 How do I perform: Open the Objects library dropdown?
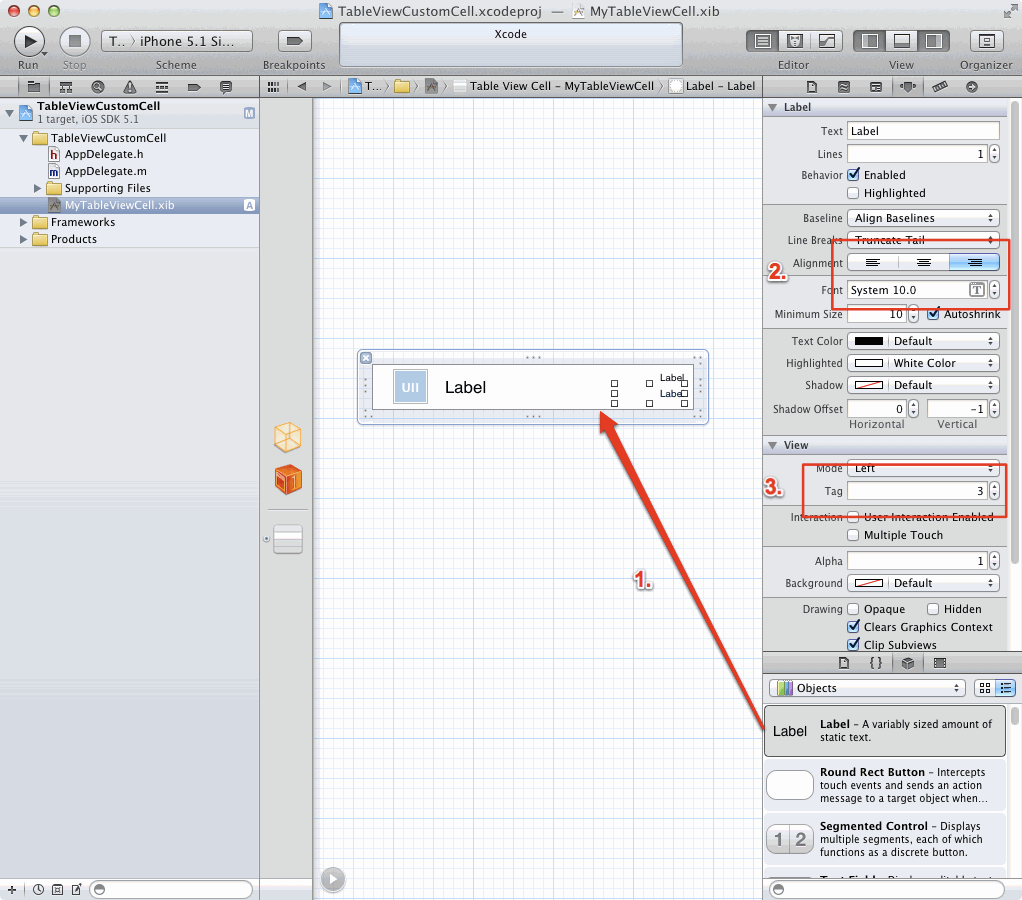coord(866,688)
